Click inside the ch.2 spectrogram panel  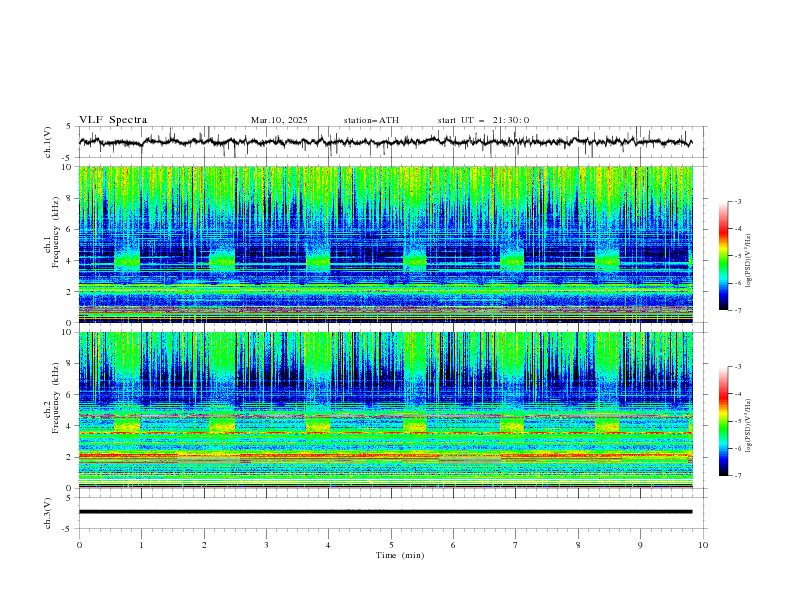386,410
